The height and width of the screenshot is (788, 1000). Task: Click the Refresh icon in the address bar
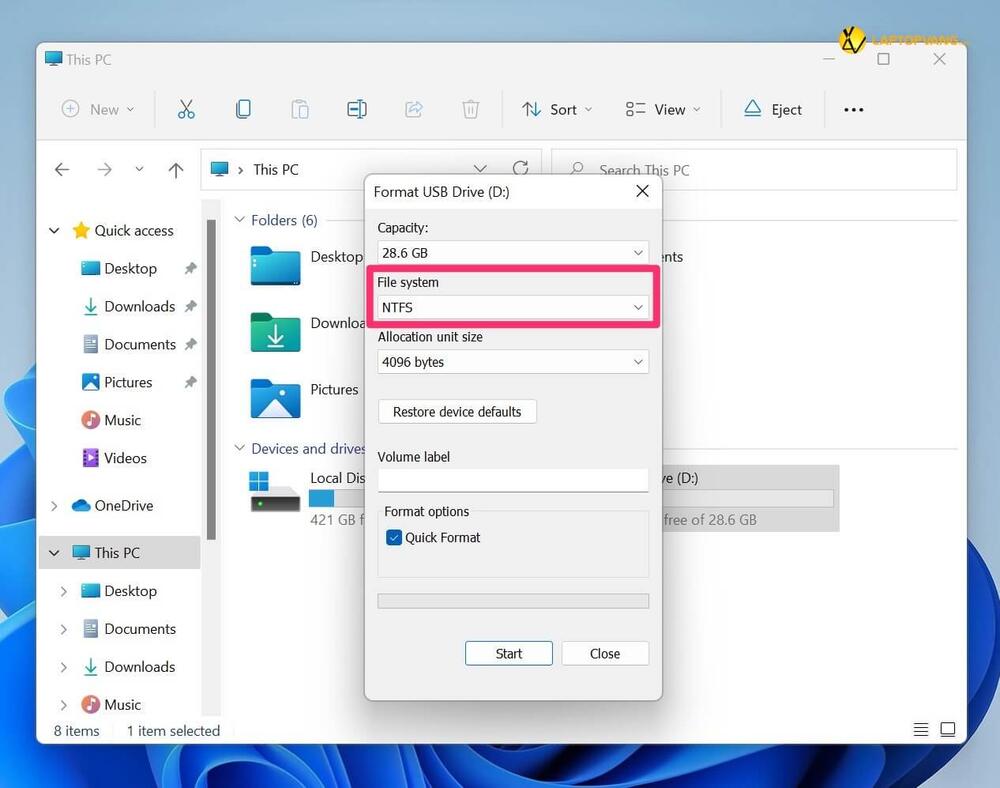(519, 168)
